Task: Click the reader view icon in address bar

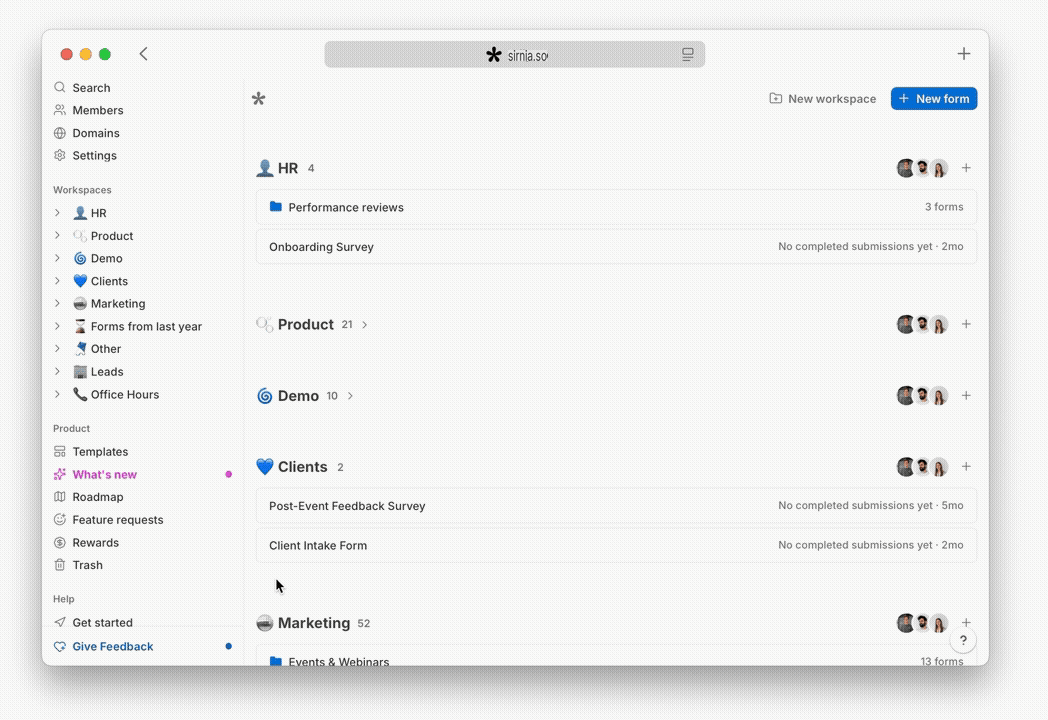Action: pos(687,54)
